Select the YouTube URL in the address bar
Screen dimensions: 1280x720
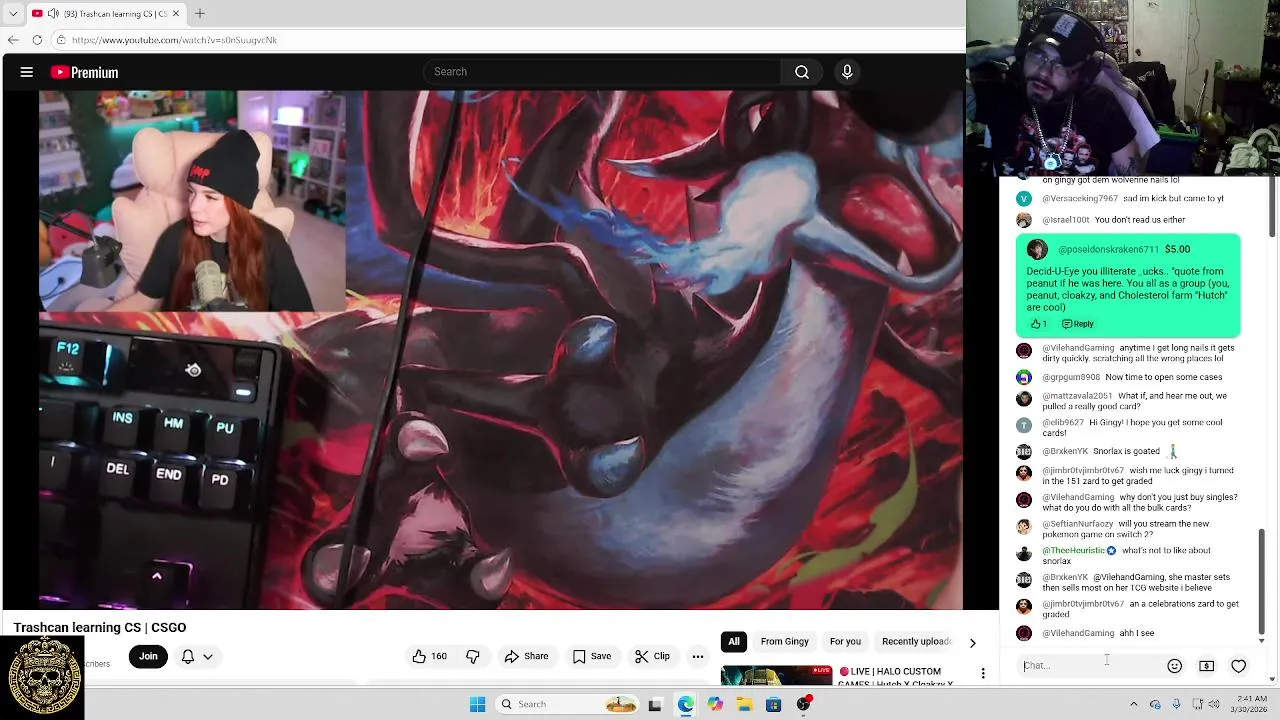pos(174,40)
